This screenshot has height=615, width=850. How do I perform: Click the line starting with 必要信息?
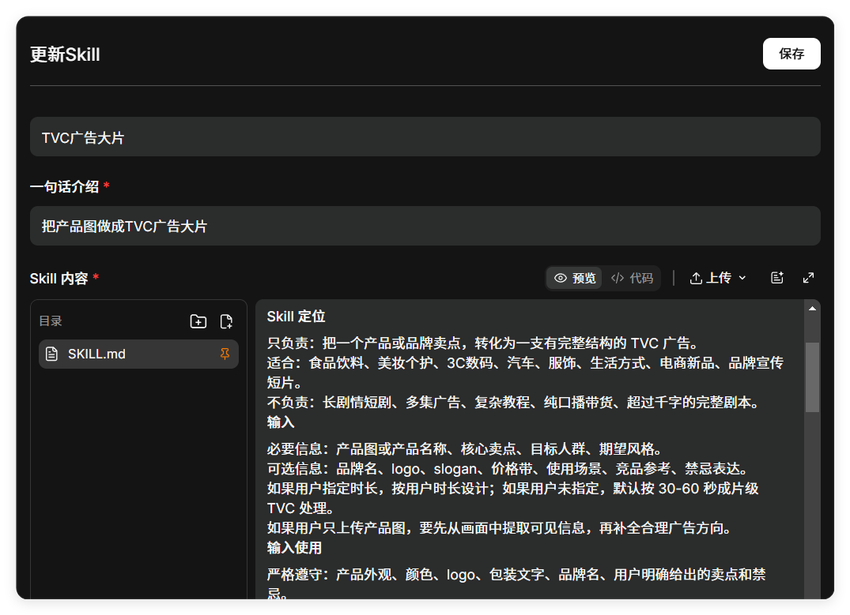pos(464,449)
